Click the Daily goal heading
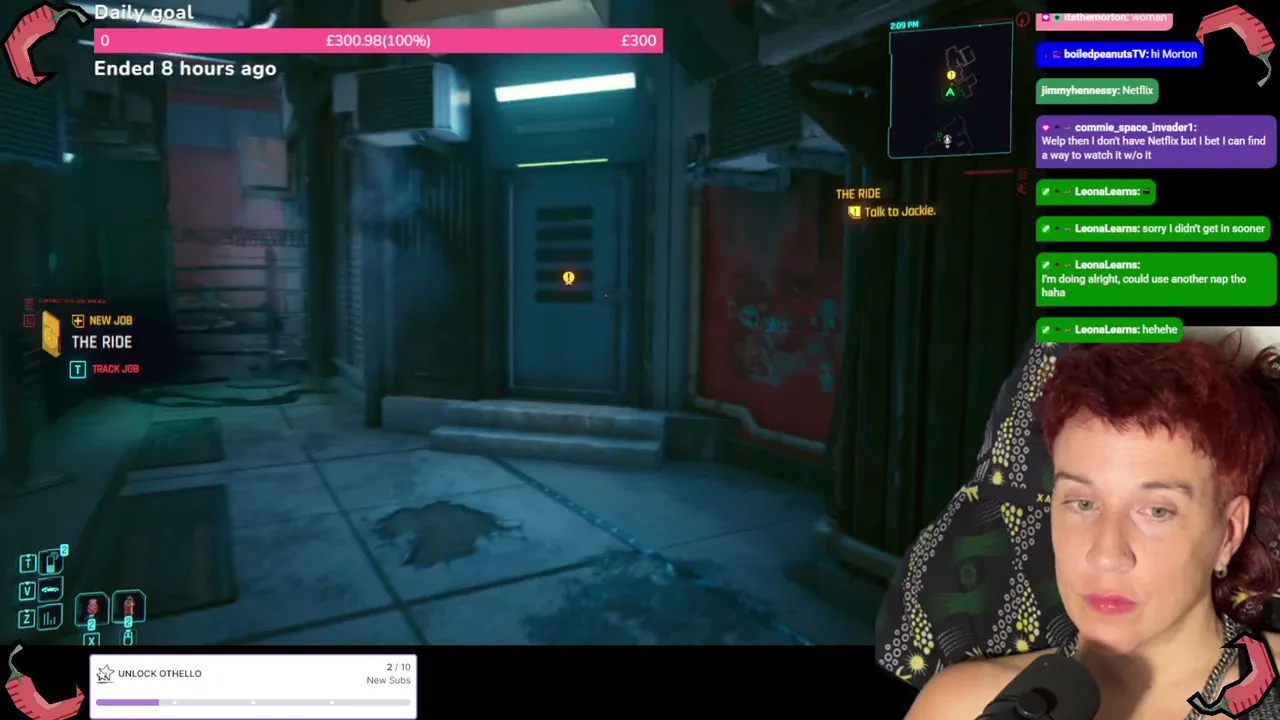Viewport: 1280px width, 720px height. coord(144,13)
